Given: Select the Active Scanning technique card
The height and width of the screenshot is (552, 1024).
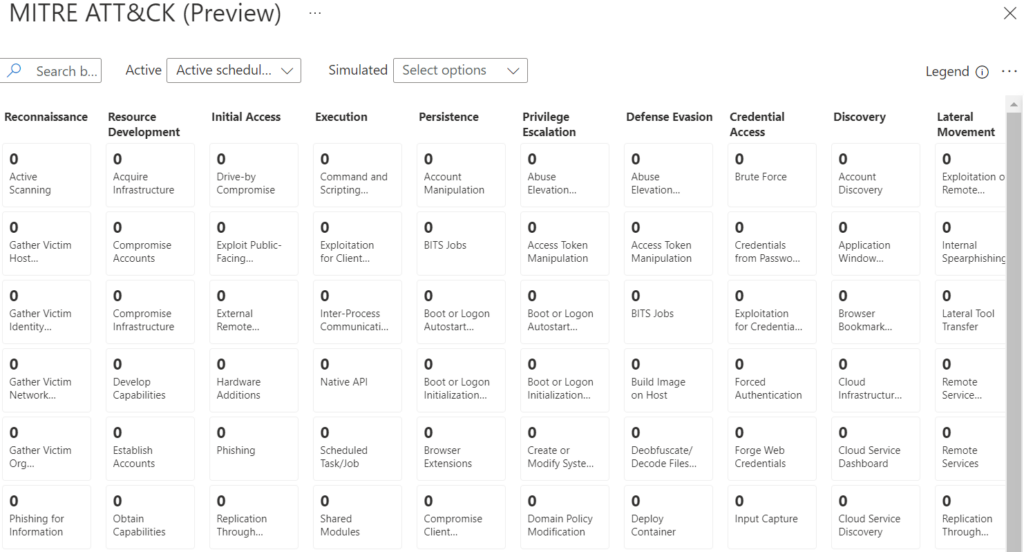Looking at the screenshot, I should point(46,175).
